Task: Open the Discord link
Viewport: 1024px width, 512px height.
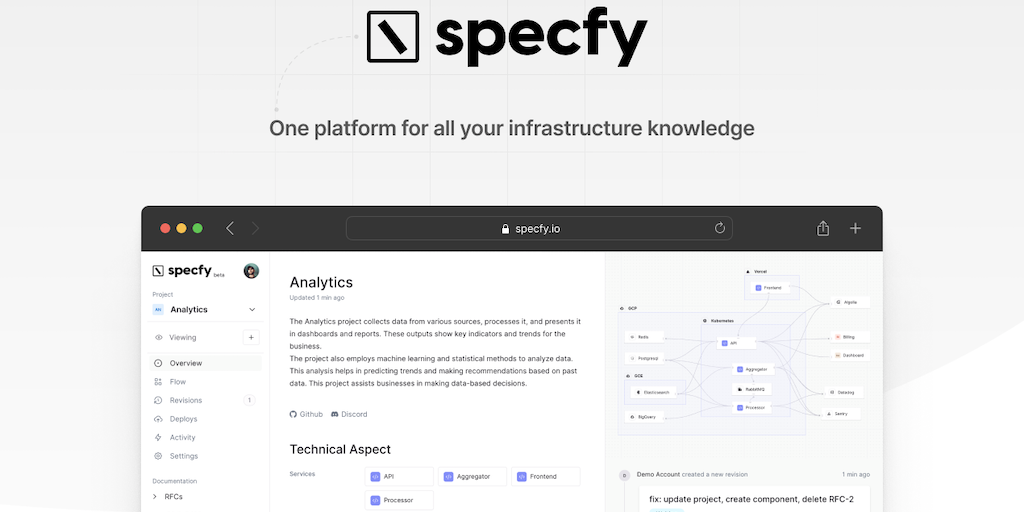Action: point(349,414)
